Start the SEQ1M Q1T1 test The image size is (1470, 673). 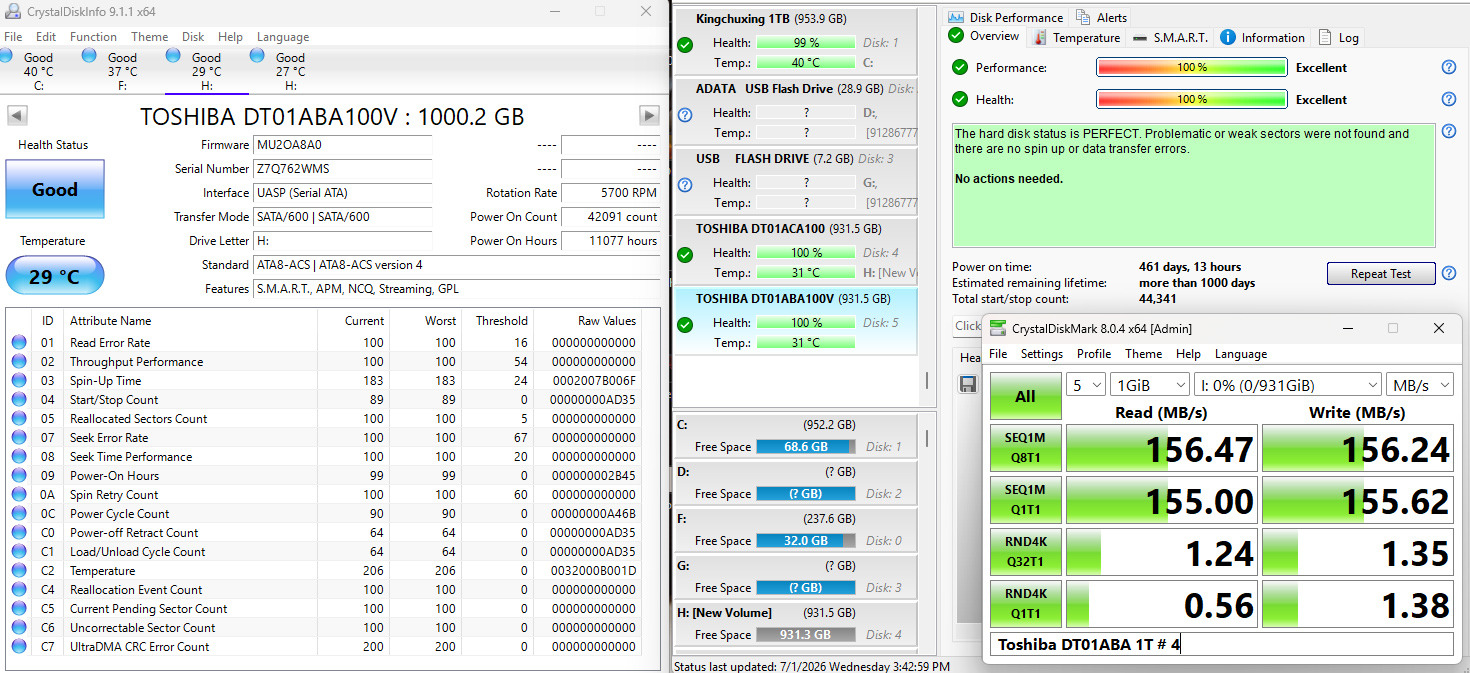click(x=1025, y=500)
